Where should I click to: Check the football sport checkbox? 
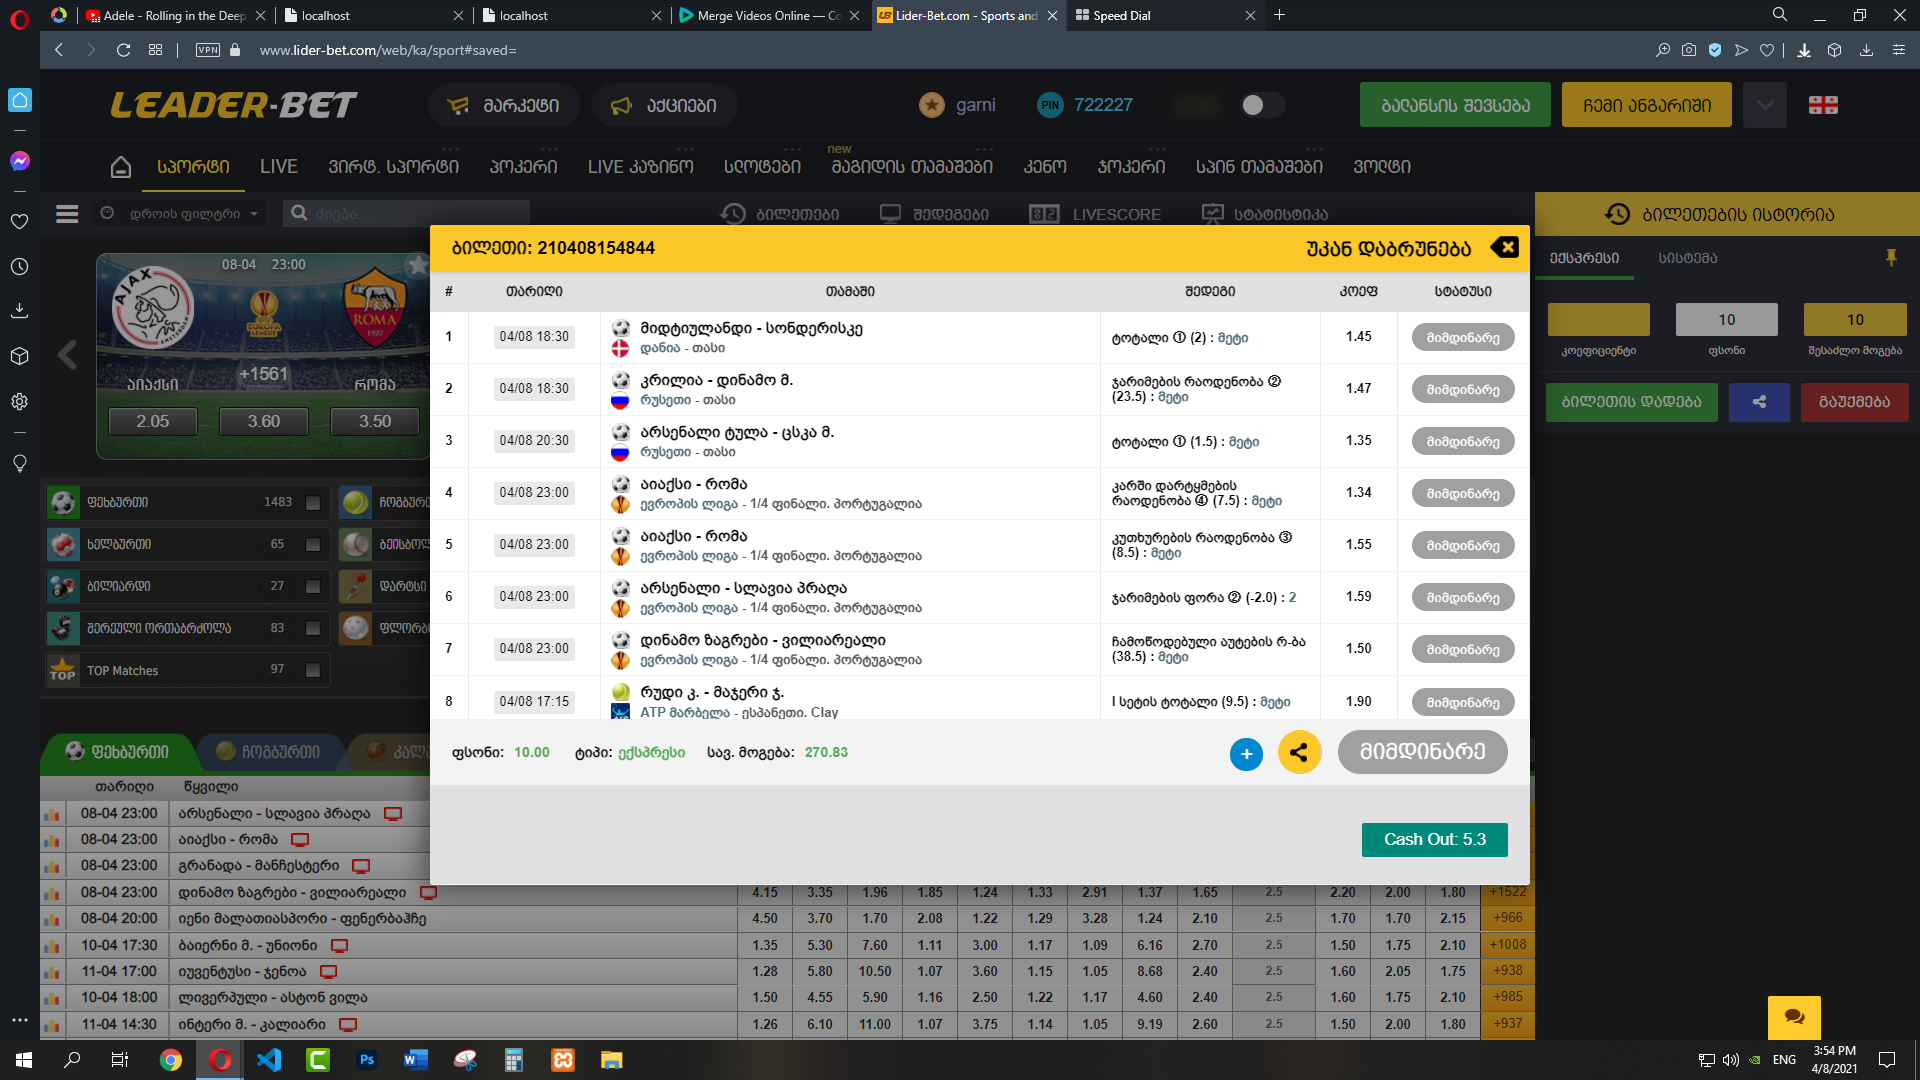click(313, 503)
